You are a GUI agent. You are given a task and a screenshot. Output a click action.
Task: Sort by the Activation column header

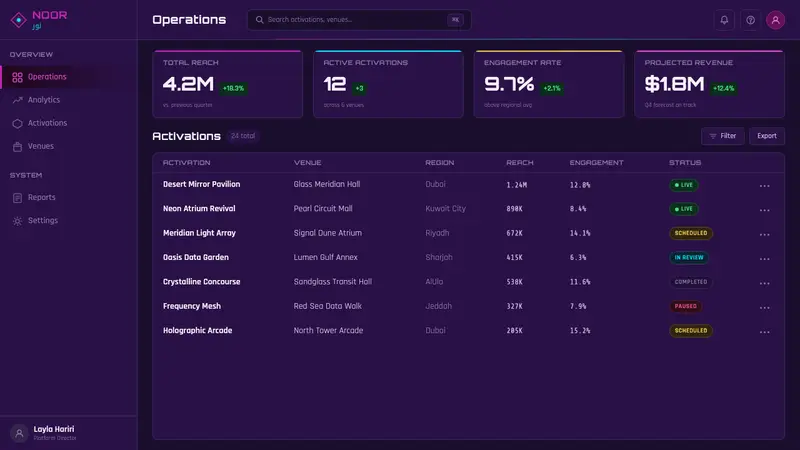(x=186, y=163)
